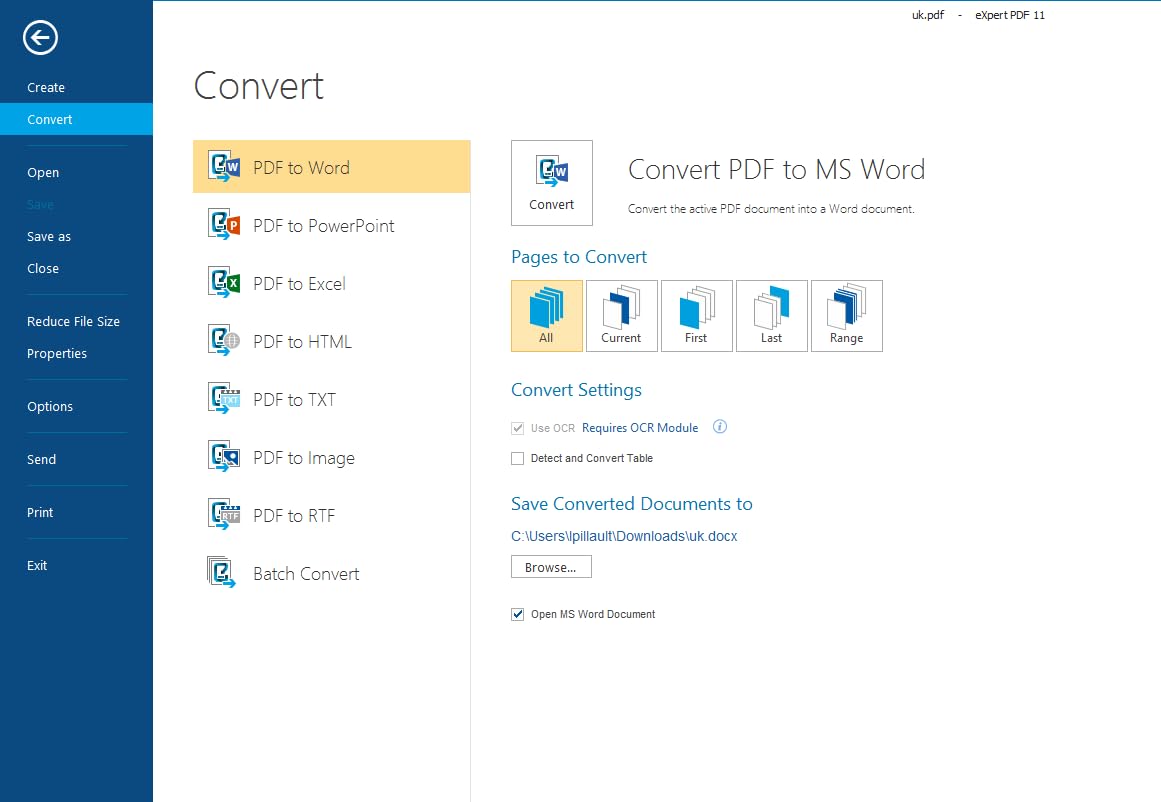Select Current page to convert
Image resolution: width=1161 pixels, height=802 pixels.
click(x=621, y=316)
